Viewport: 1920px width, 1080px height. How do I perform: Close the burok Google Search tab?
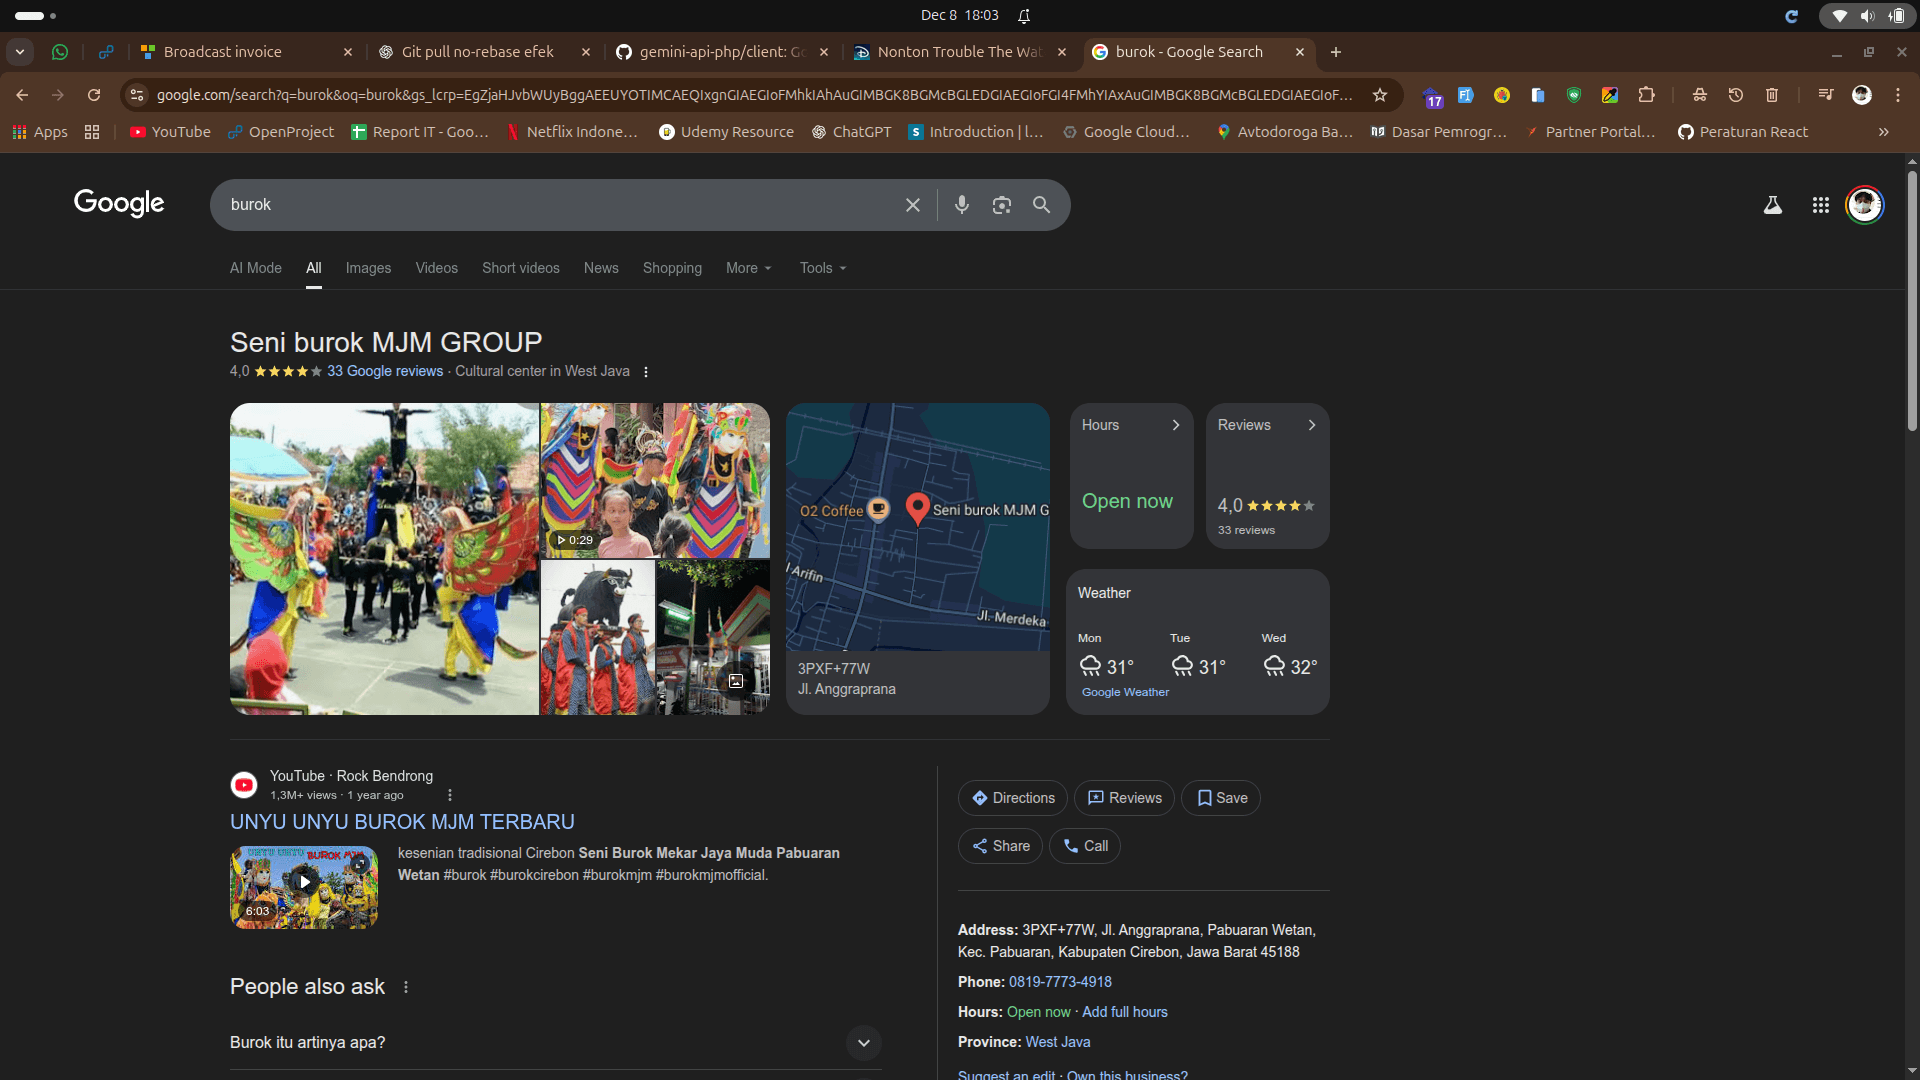point(1300,52)
